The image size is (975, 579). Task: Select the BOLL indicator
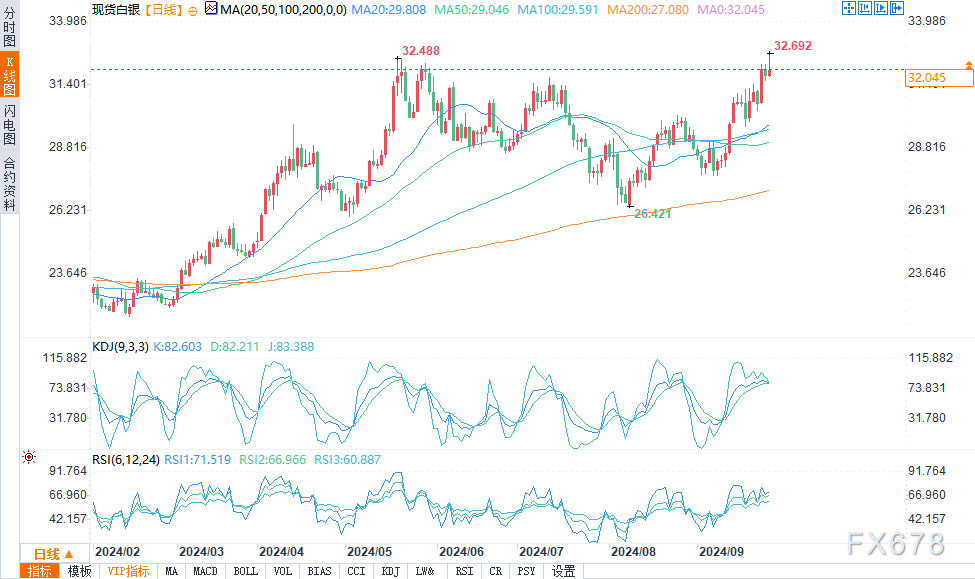[x=246, y=571]
